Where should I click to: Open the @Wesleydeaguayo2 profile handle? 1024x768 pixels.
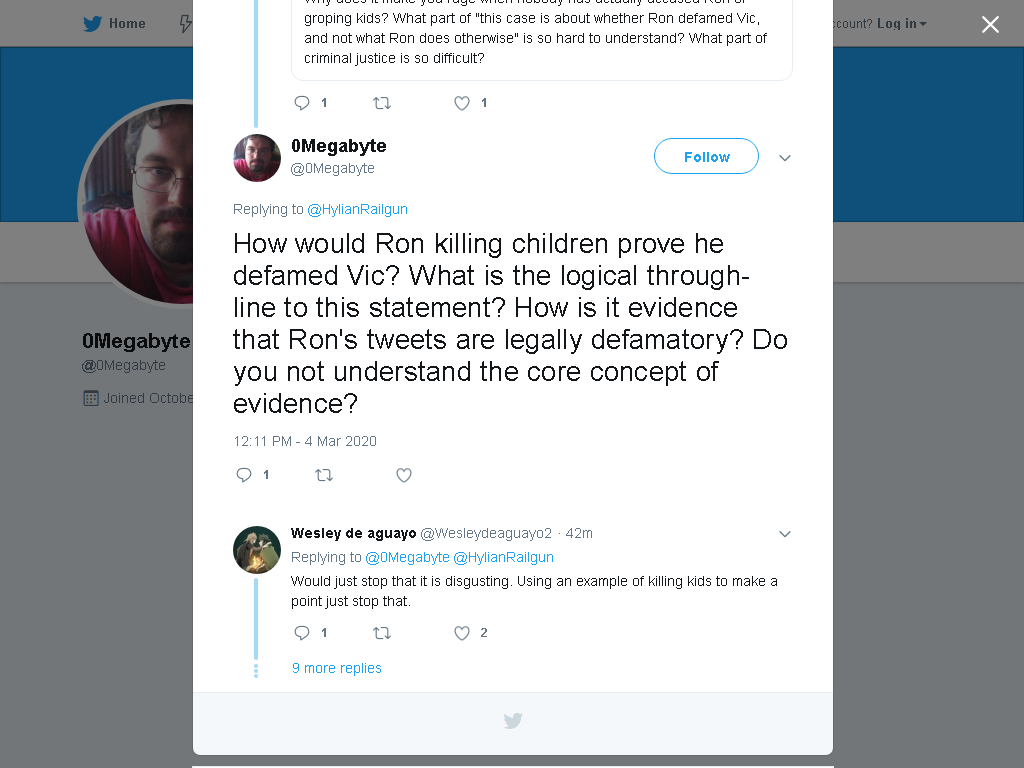tap(486, 534)
